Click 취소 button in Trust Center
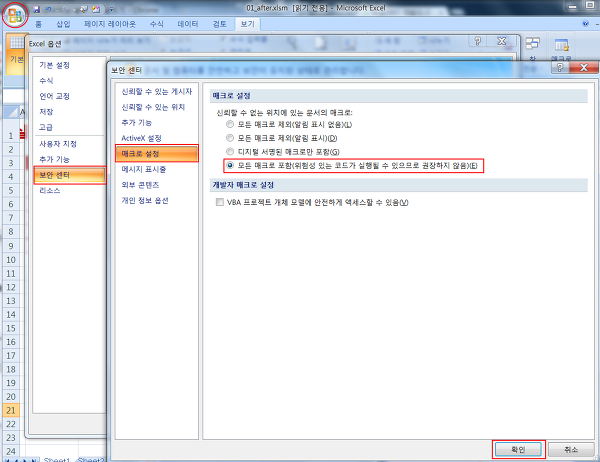 pyautogui.click(x=571, y=450)
